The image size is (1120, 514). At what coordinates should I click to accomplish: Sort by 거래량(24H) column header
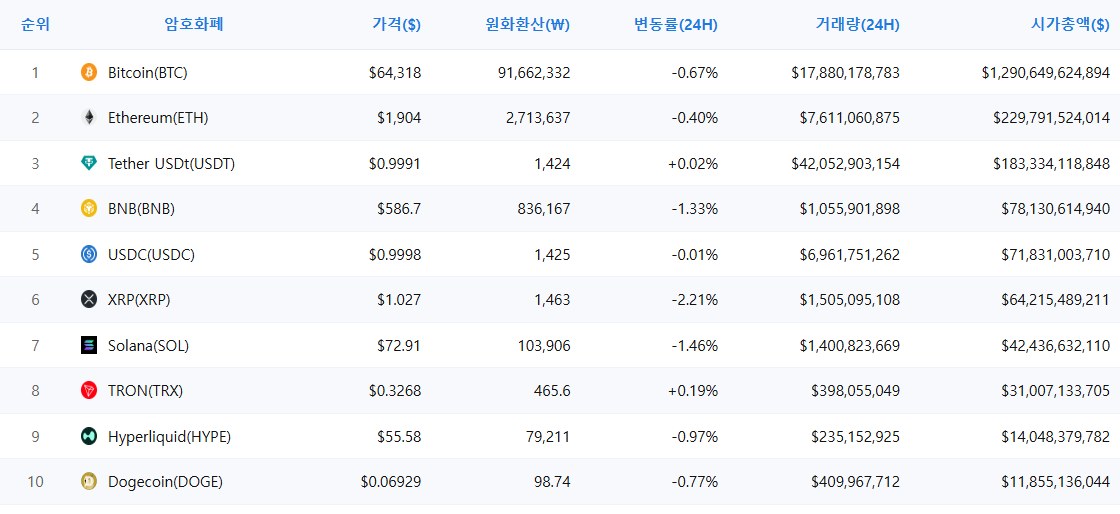click(857, 24)
